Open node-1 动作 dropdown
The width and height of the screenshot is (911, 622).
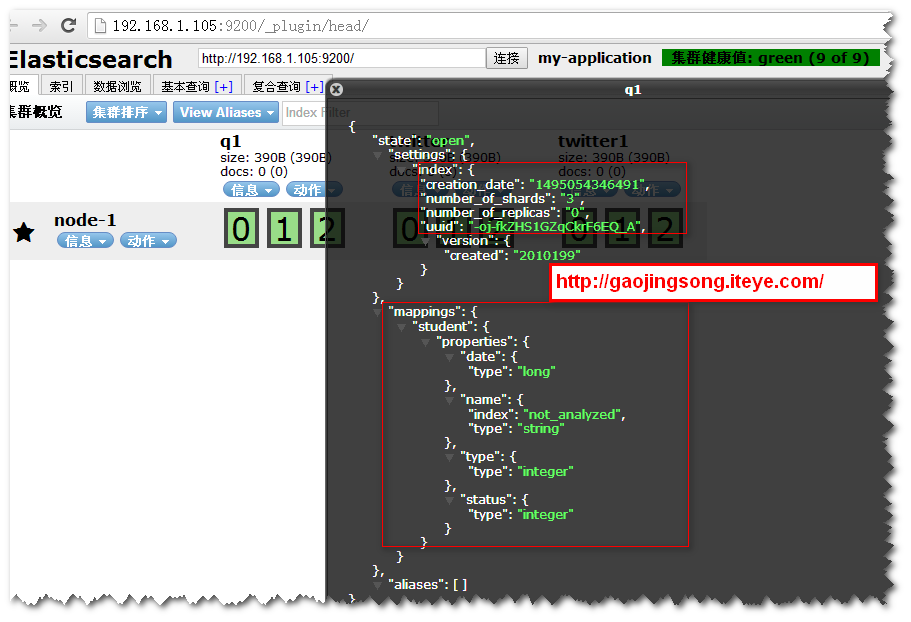148,240
